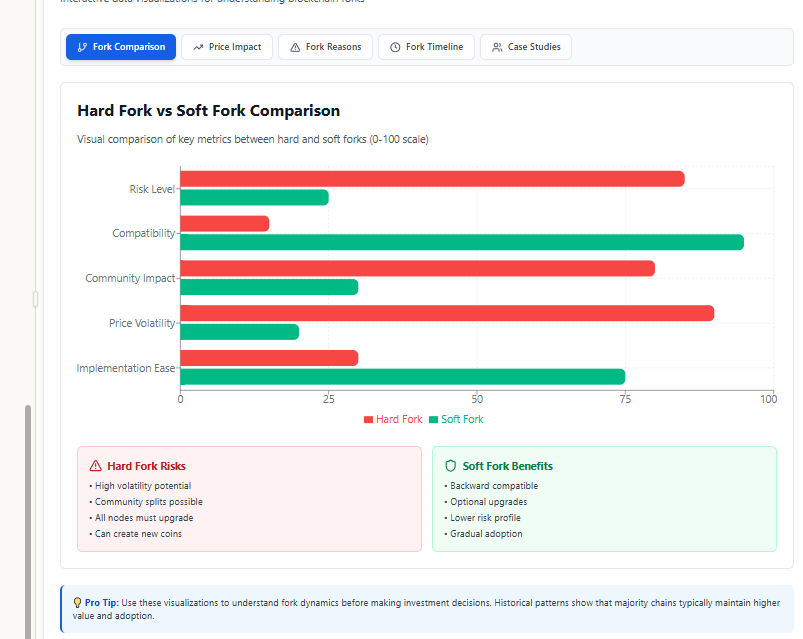Click the green Implementation Ease bar

pyautogui.click(x=402, y=377)
